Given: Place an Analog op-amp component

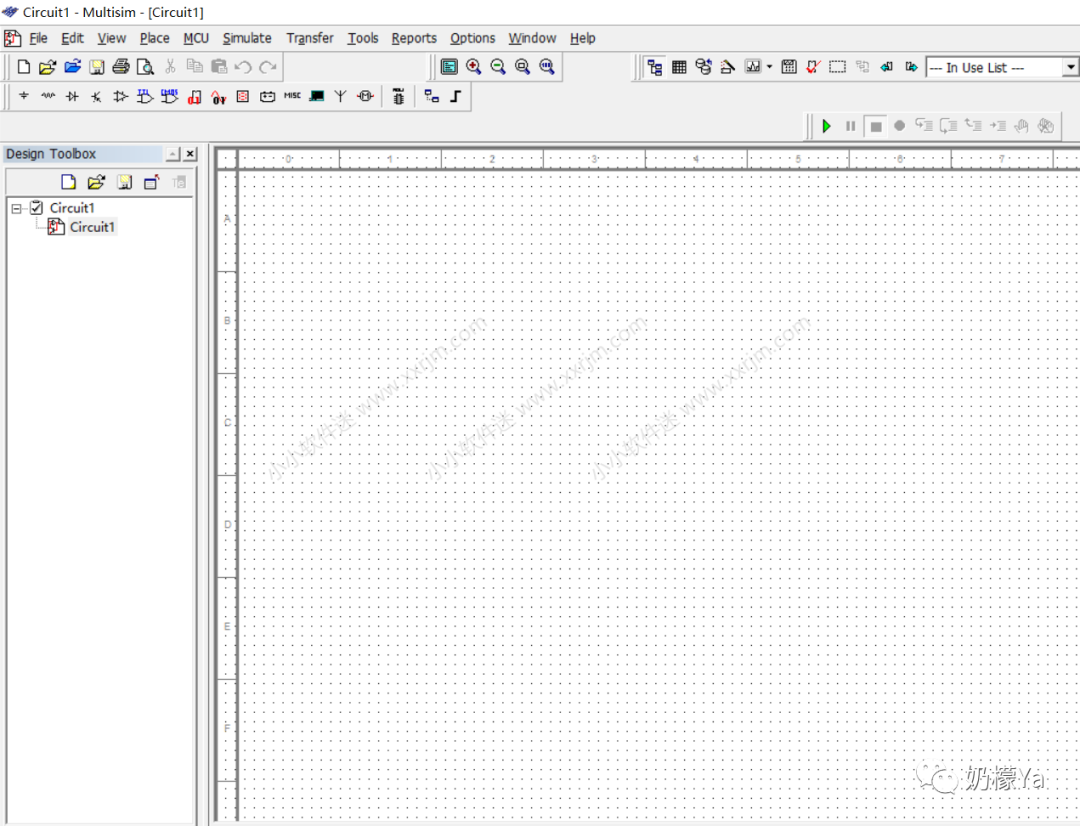Looking at the screenshot, I should pos(121,96).
